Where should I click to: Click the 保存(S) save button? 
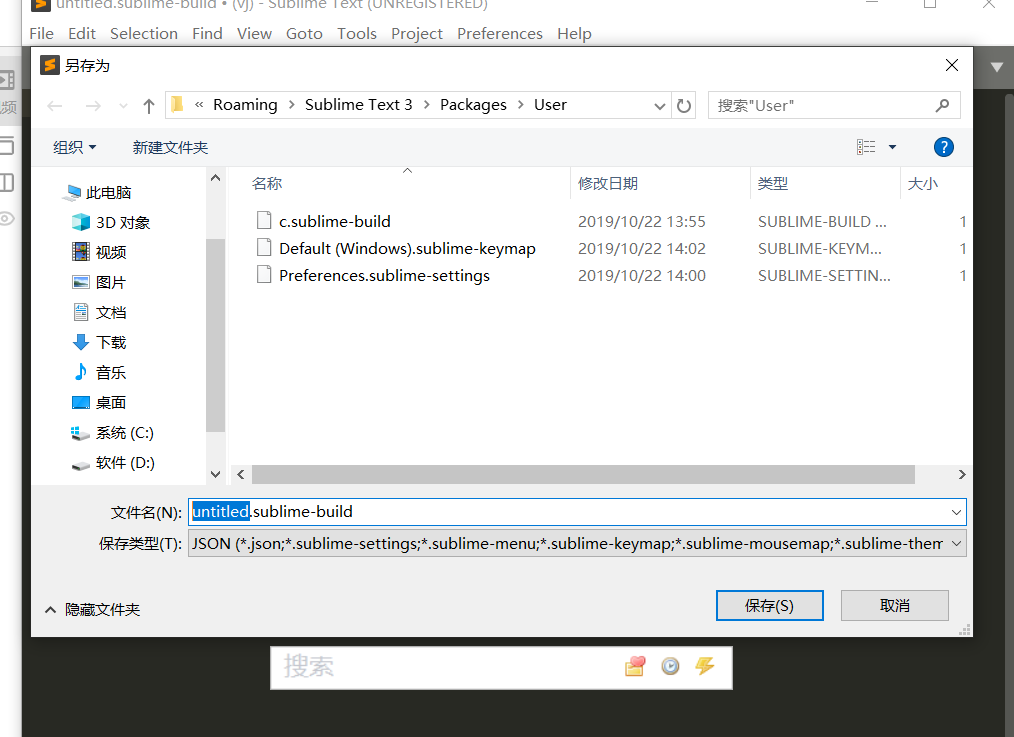coord(770,606)
